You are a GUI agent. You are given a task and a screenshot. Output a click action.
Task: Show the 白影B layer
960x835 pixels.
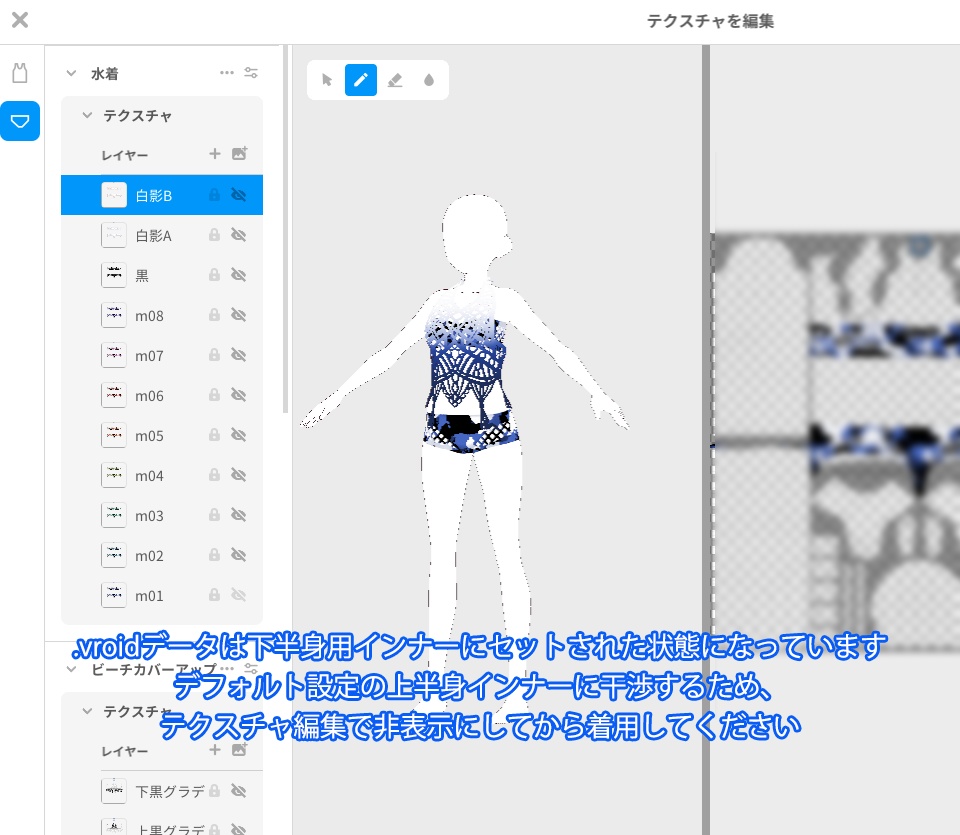coord(239,195)
